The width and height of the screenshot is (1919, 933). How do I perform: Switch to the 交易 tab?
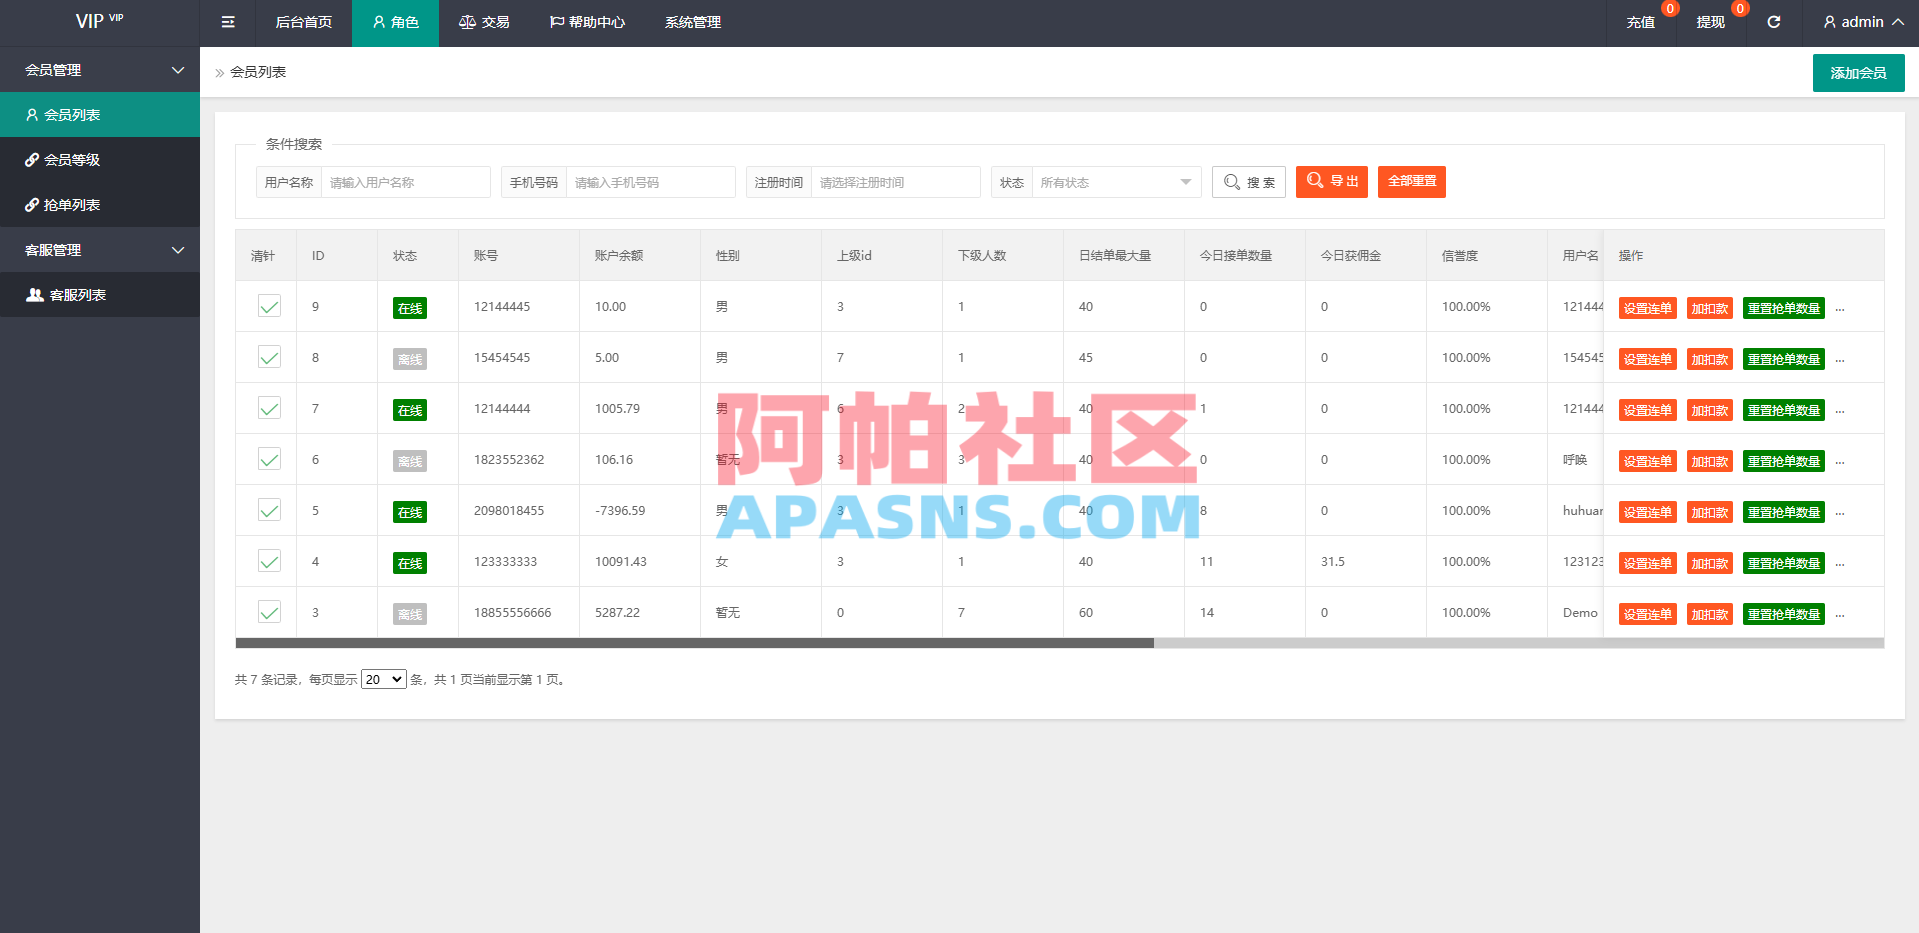(484, 21)
